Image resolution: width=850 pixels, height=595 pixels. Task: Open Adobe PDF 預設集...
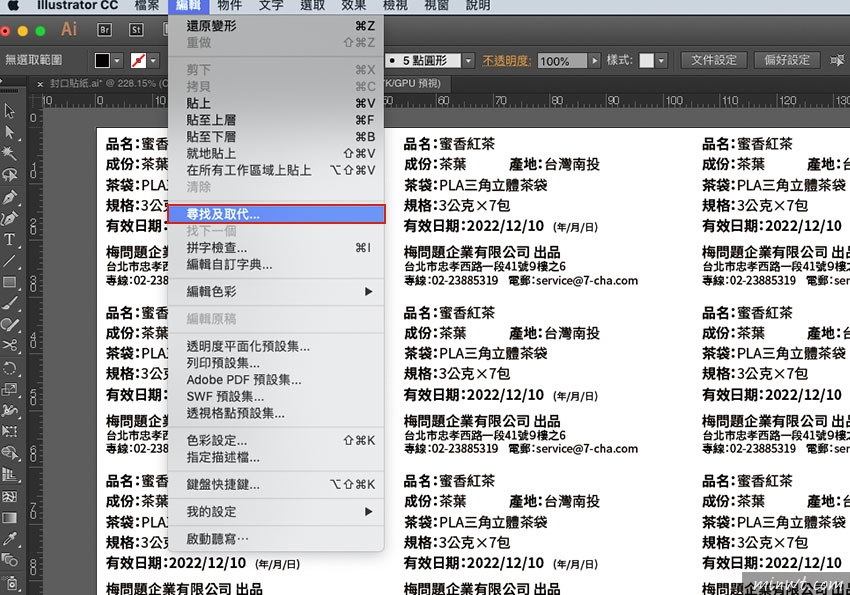coord(276,380)
